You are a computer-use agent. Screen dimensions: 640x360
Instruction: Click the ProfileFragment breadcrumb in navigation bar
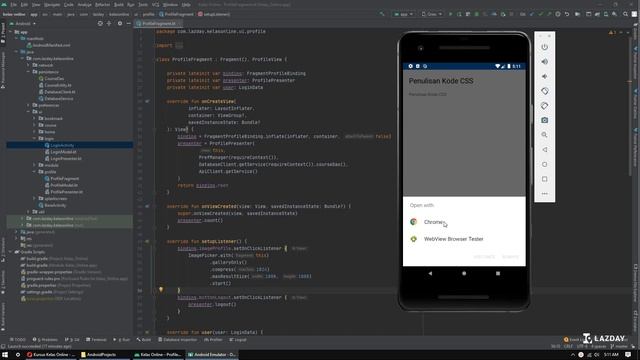(x=176, y=14)
